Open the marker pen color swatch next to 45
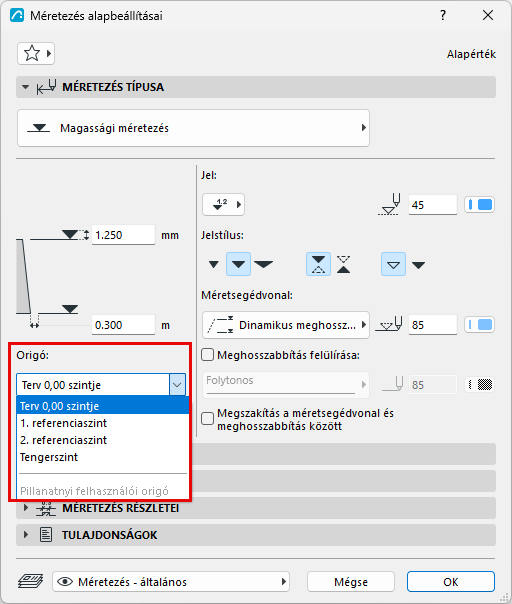The width and height of the screenshot is (512, 604). coord(480,205)
